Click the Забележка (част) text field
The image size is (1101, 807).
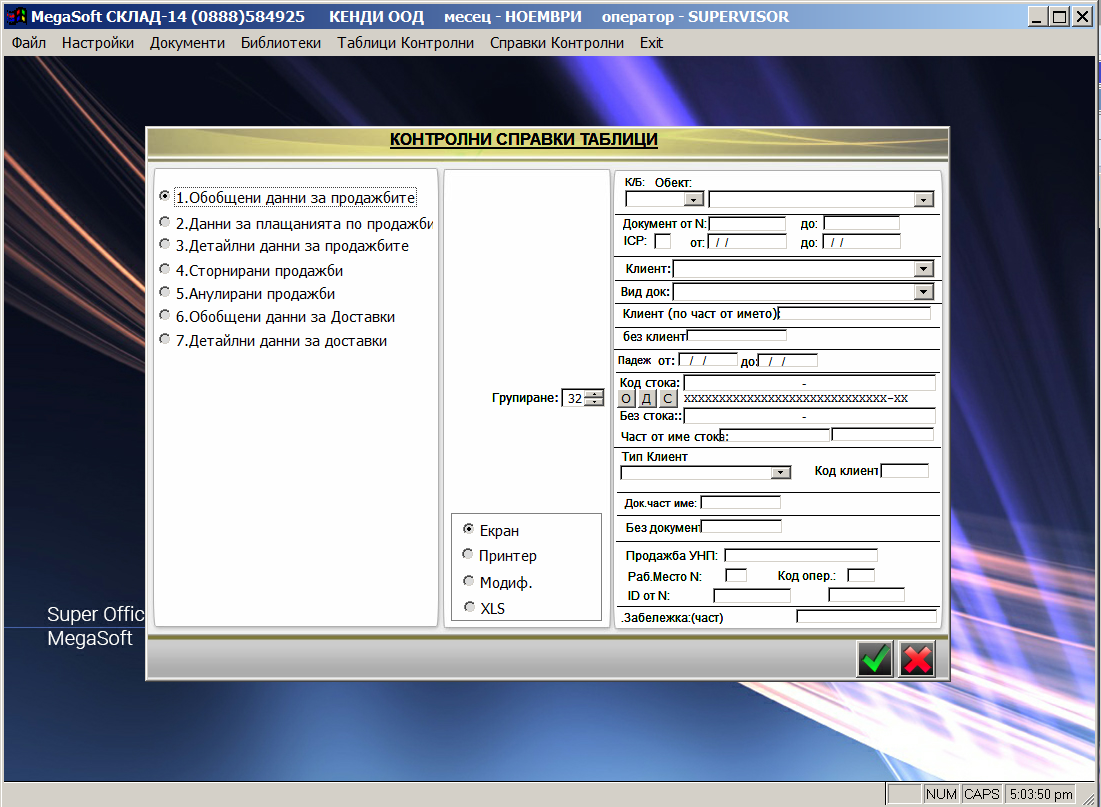click(x=866, y=617)
